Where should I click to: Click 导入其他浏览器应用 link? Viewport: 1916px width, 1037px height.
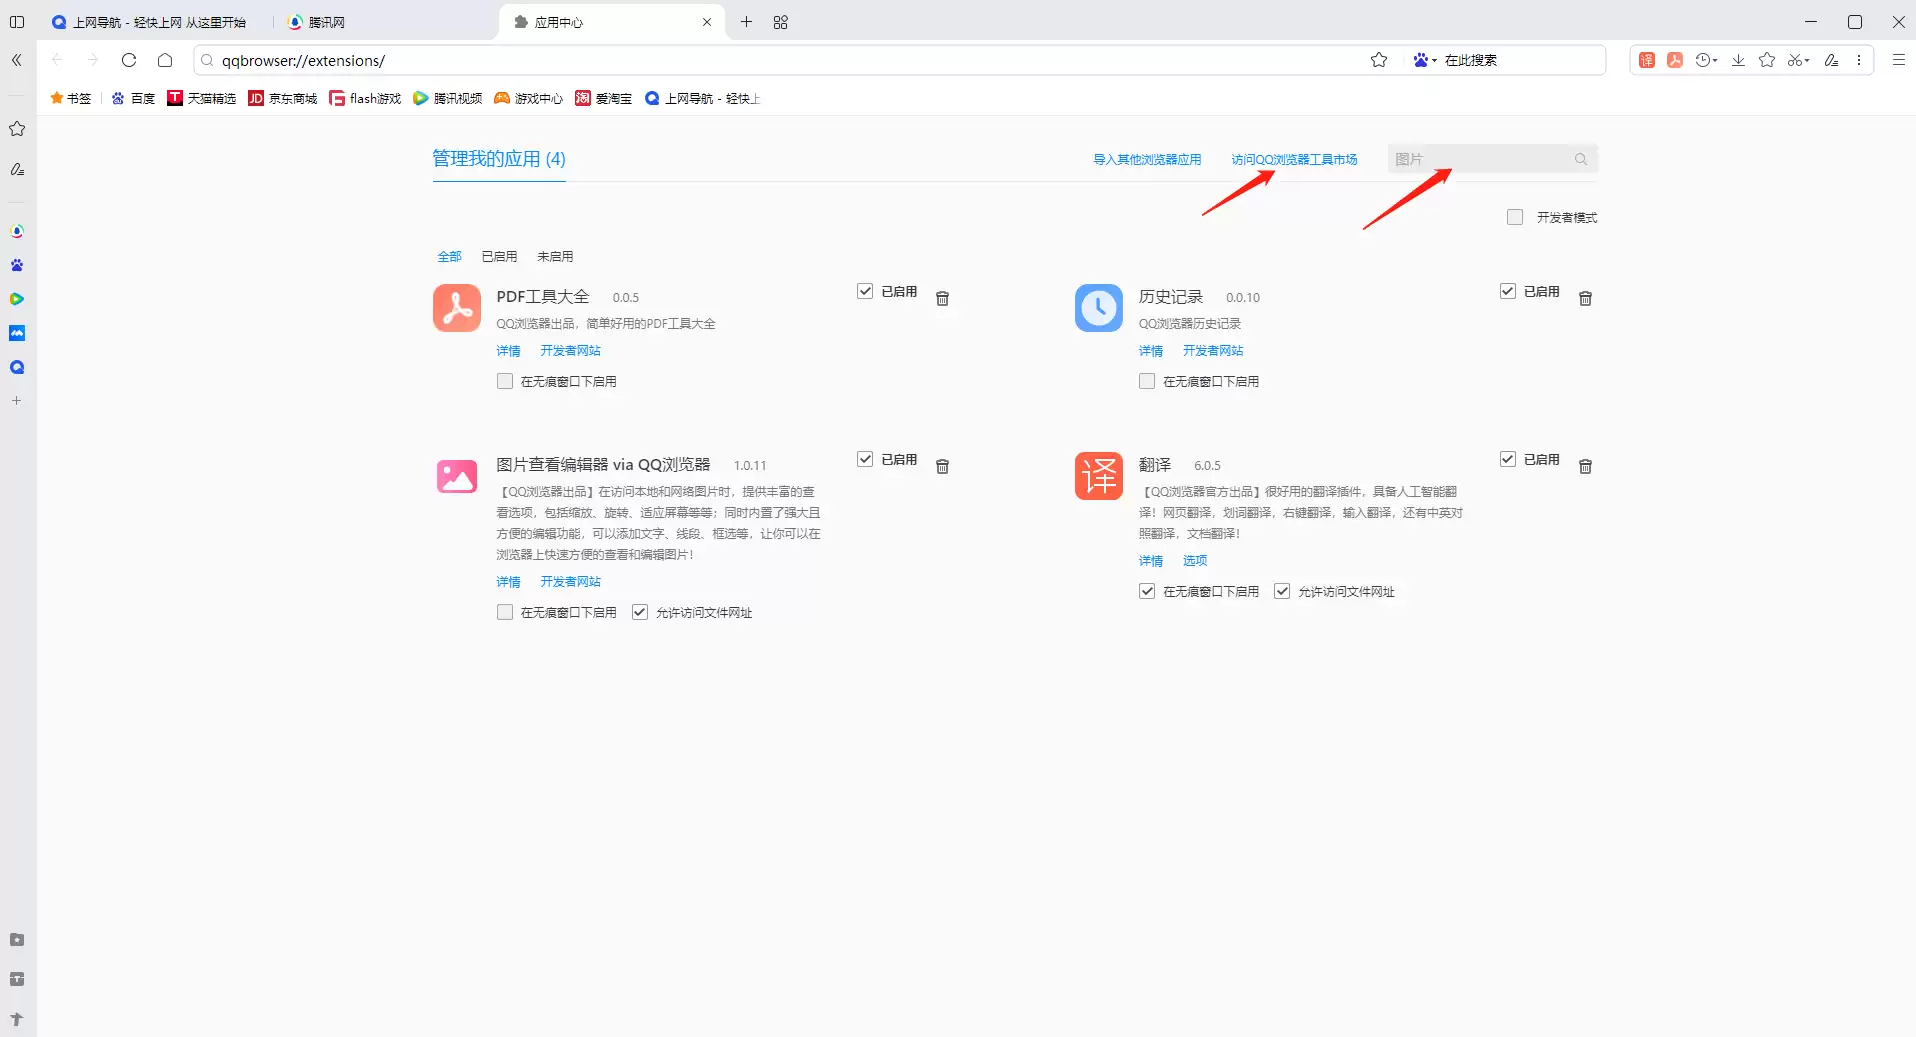[1147, 159]
